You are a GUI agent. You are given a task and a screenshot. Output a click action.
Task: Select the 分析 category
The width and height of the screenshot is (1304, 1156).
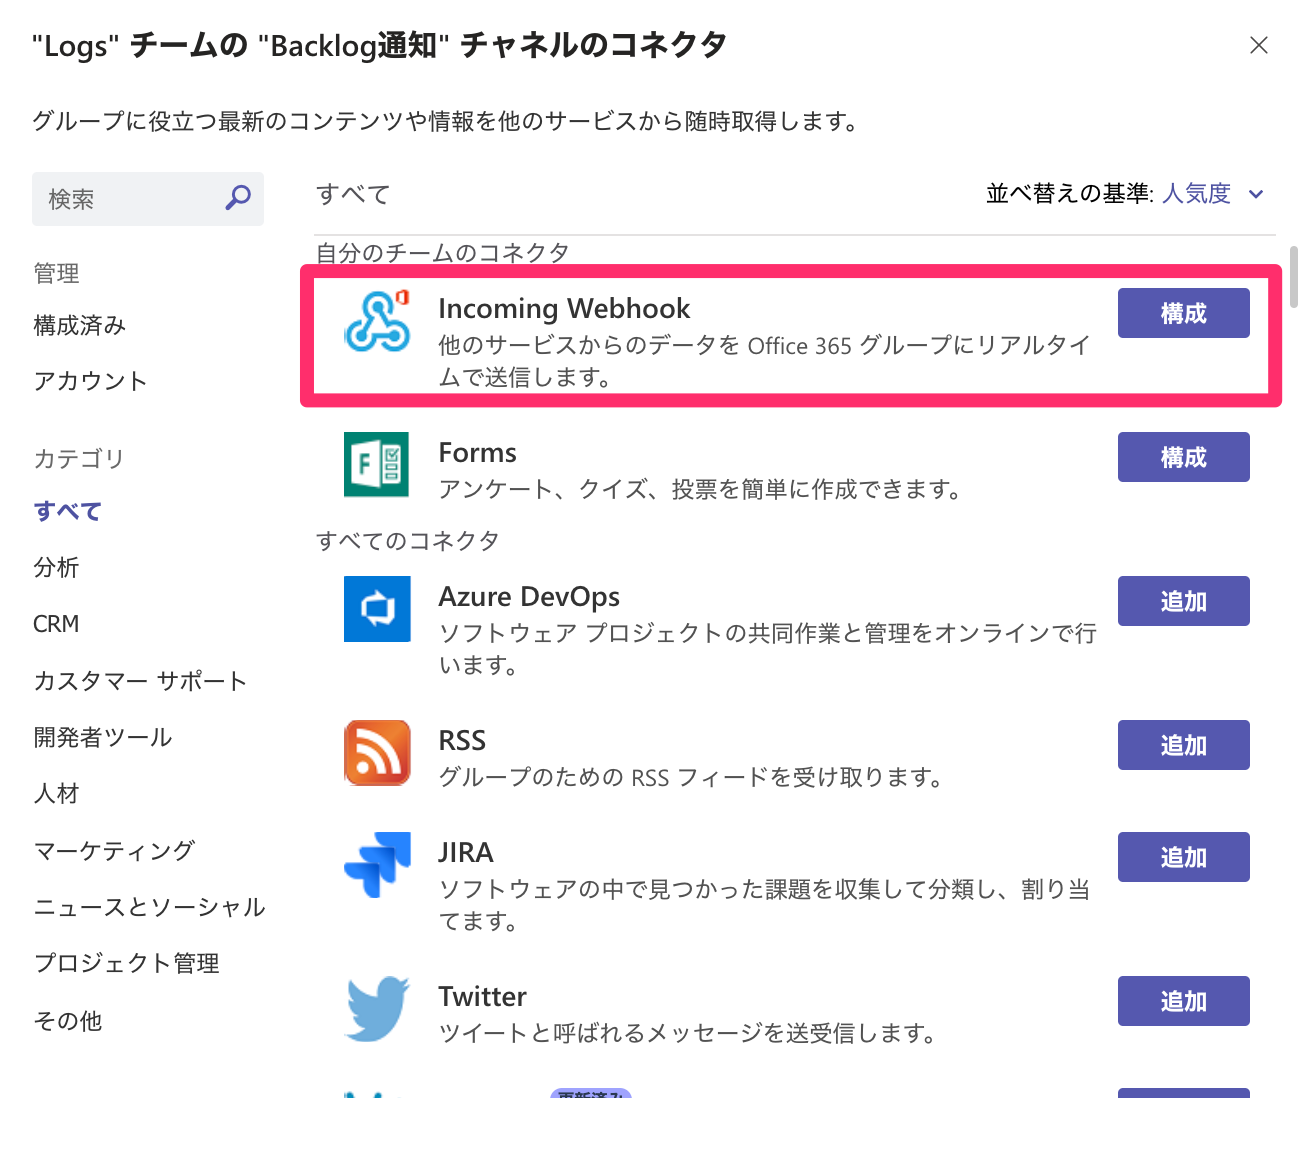[56, 567]
